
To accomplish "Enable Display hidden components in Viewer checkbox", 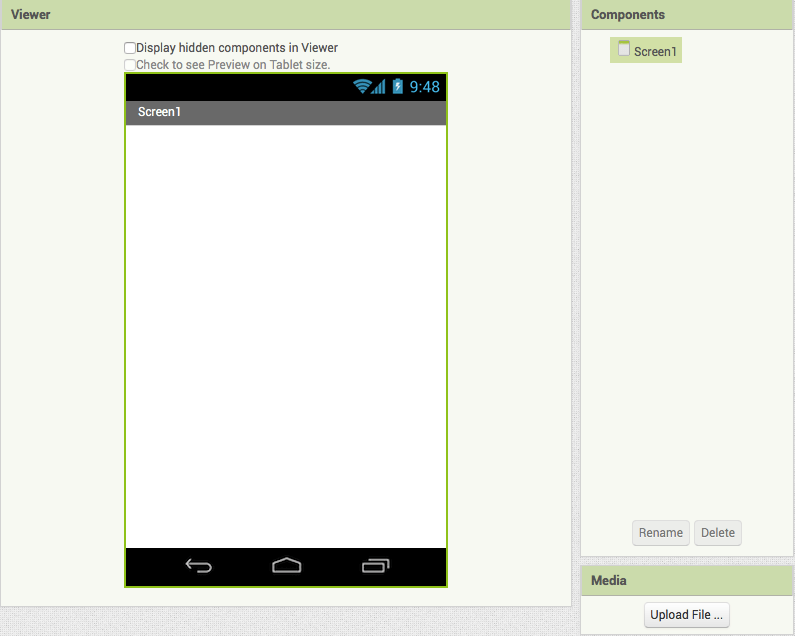I will 130,48.
